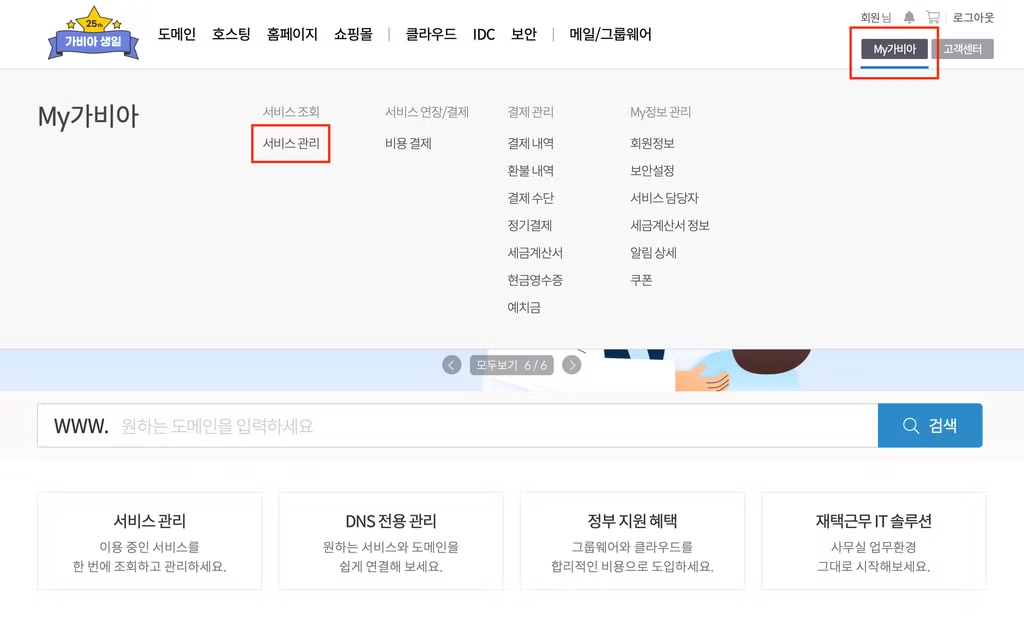Image resolution: width=1024 pixels, height=618 pixels.
Task: Open the 도메인 top navigation menu
Action: (177, 34)
